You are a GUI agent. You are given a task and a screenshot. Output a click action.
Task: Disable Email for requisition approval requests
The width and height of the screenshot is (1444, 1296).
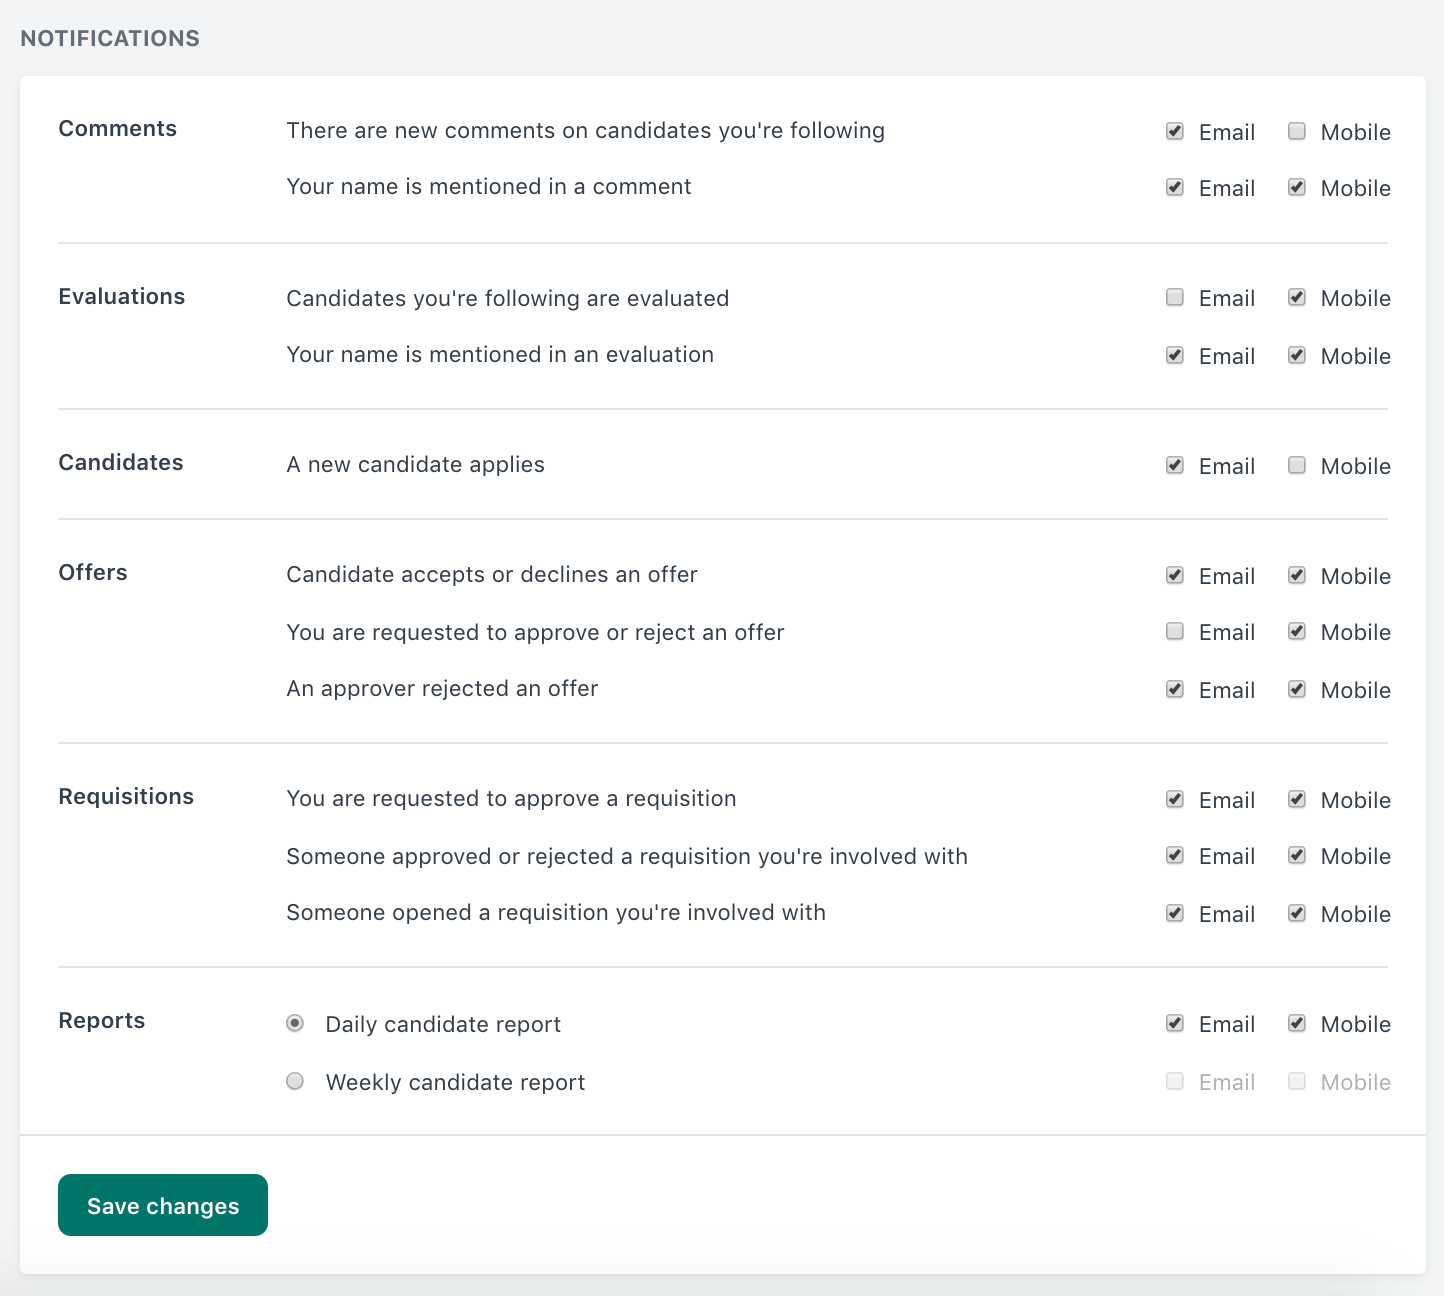[1175, 799]
